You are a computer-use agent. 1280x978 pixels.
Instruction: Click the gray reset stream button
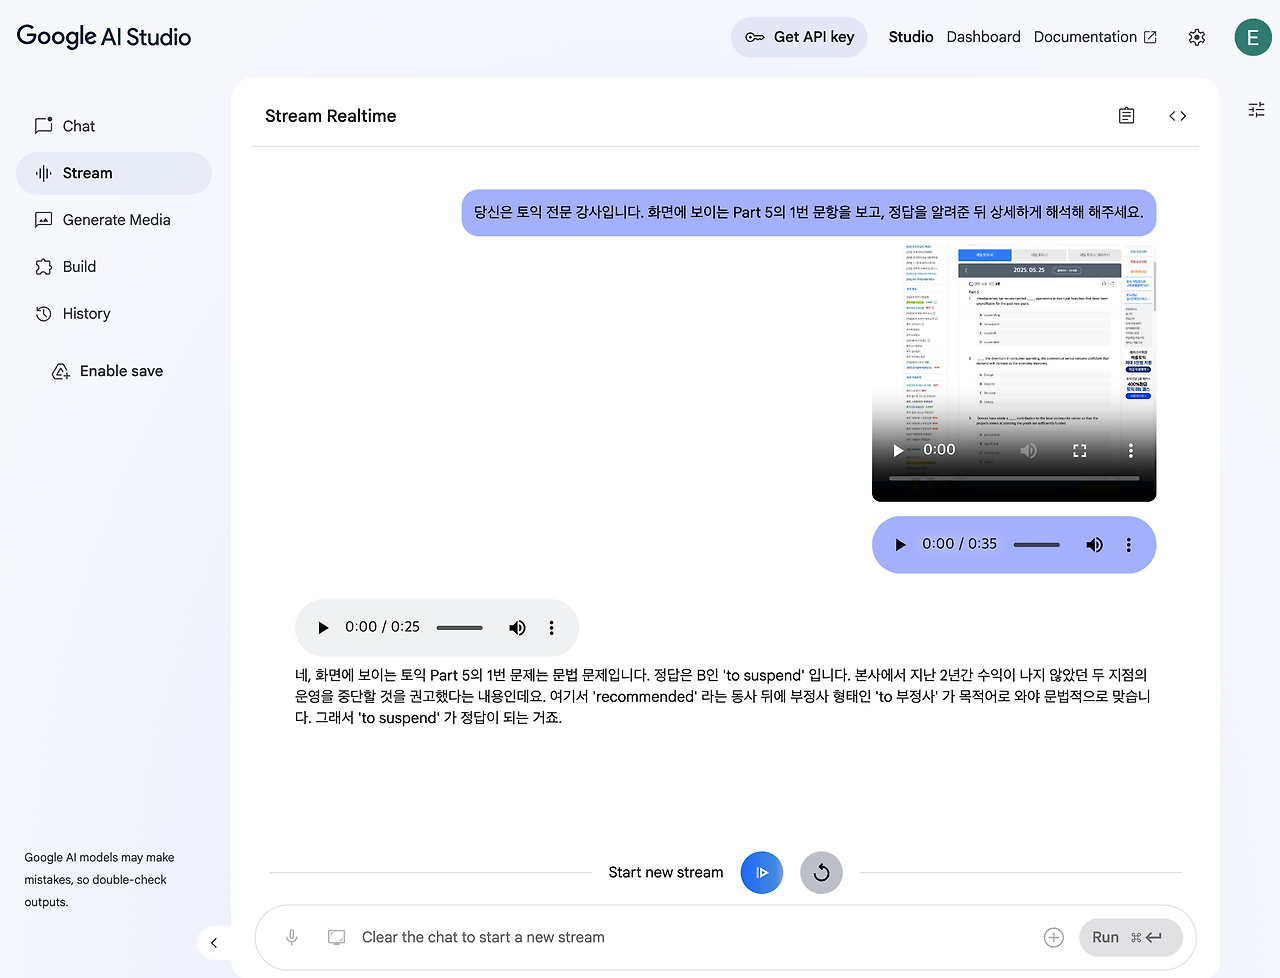[822, 873]
